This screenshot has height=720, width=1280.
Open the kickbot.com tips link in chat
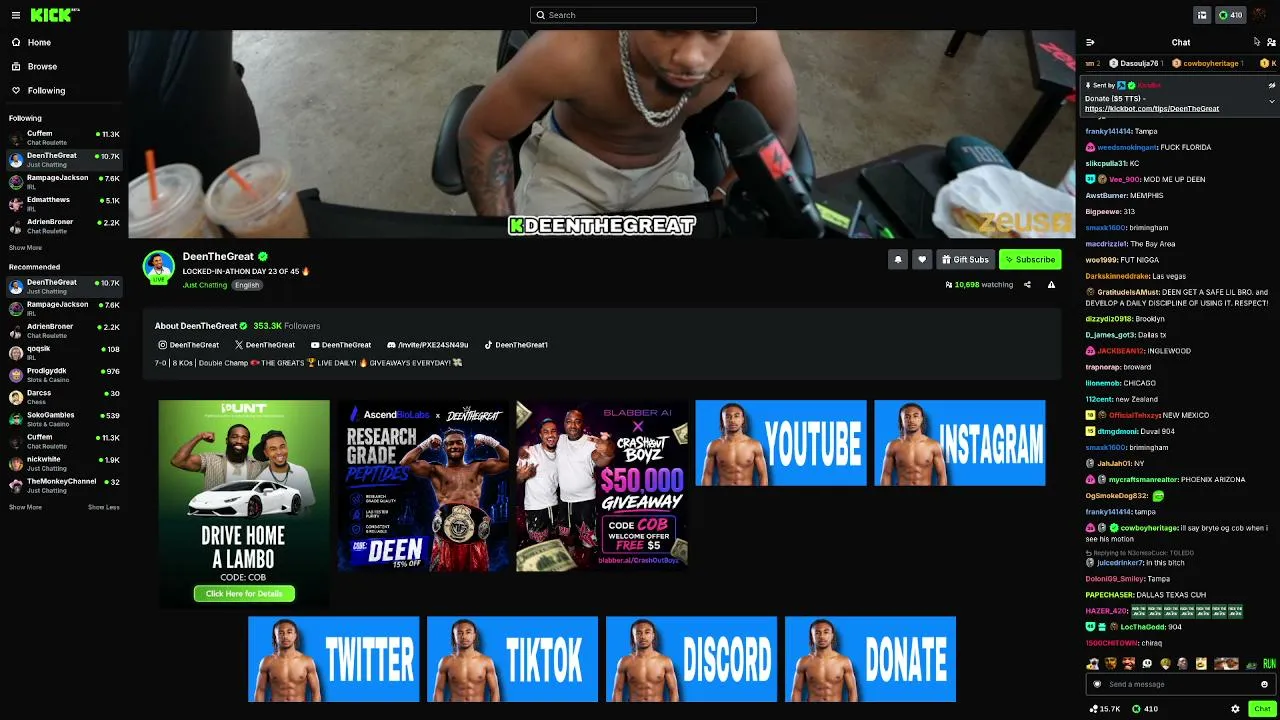(1152, 108)
